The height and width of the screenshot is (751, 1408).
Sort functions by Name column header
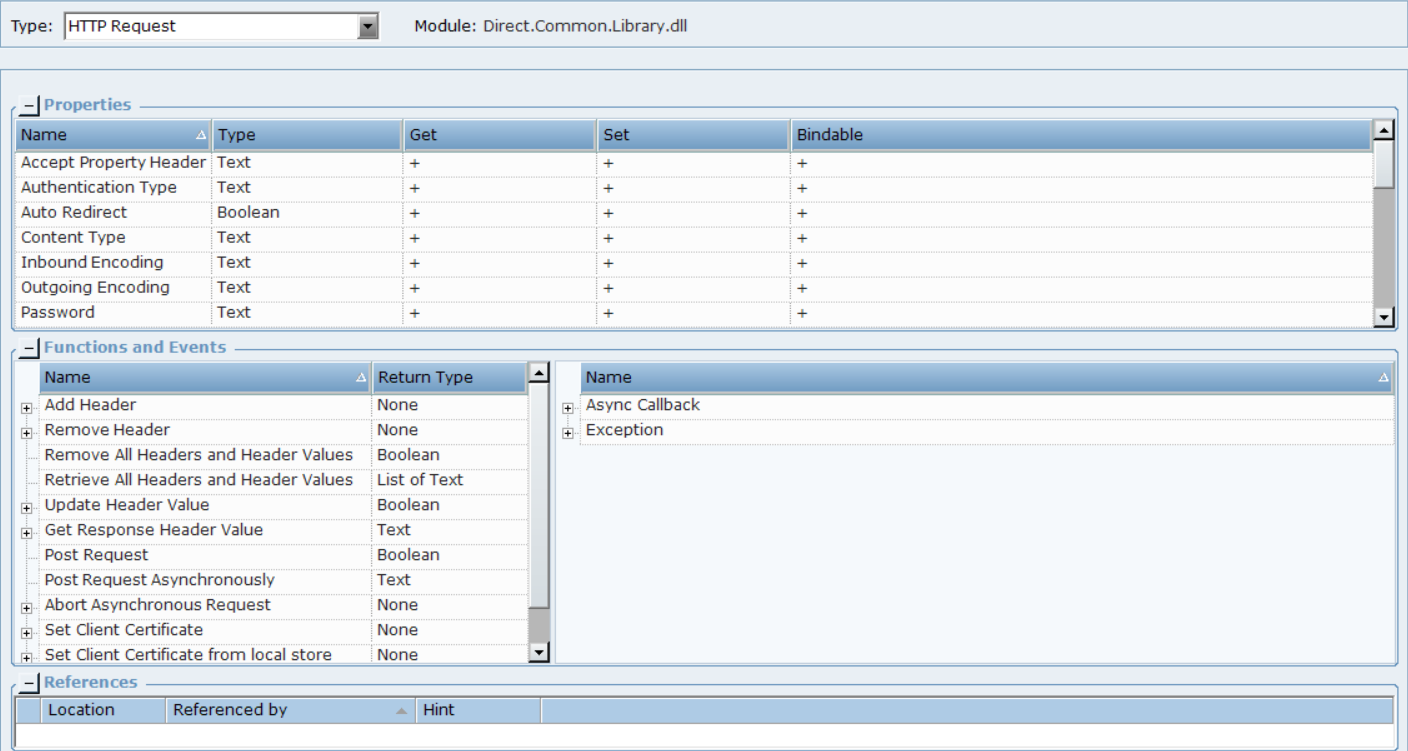pyautogui.click(x=205, y=377)
